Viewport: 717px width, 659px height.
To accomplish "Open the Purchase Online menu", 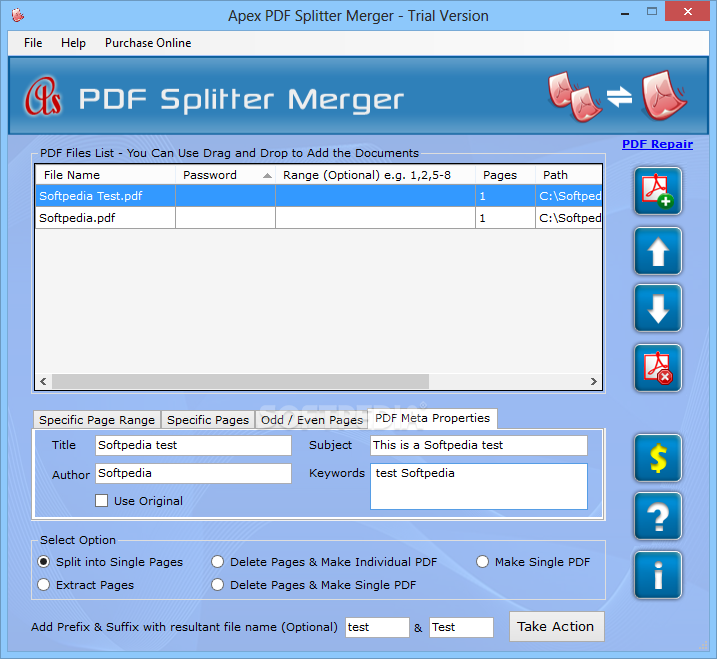I will 148,43.
